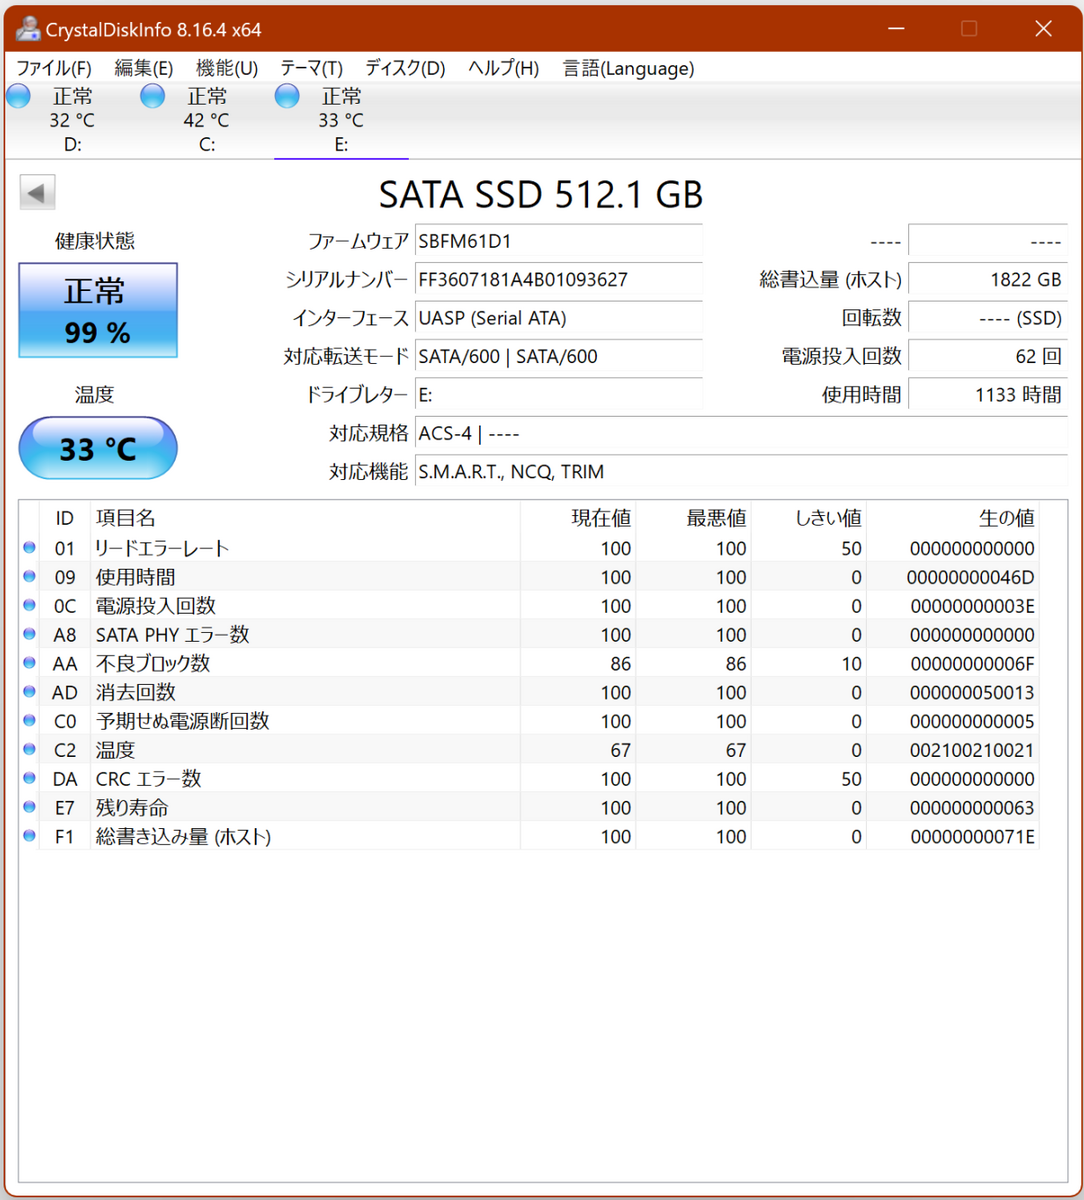Select the 温度 attribute name in table
This screenshot has height=1200, width=1084.
coord(115,749)
